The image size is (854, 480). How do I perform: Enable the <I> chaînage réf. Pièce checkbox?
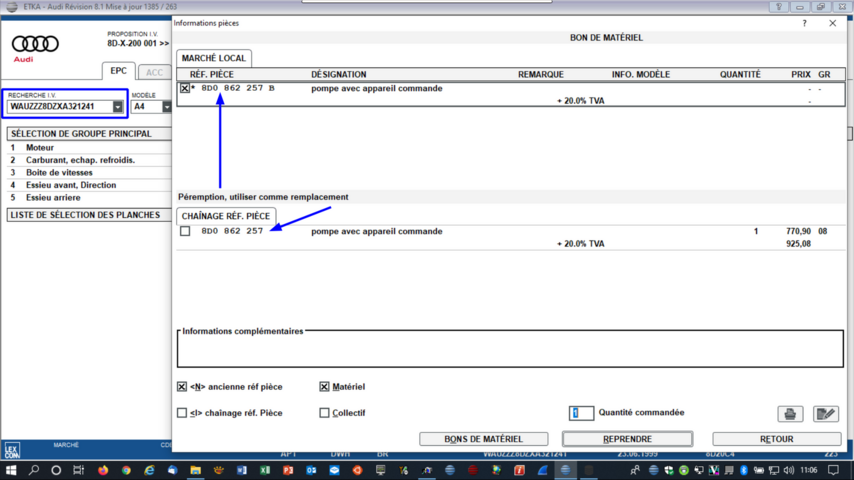182,413
